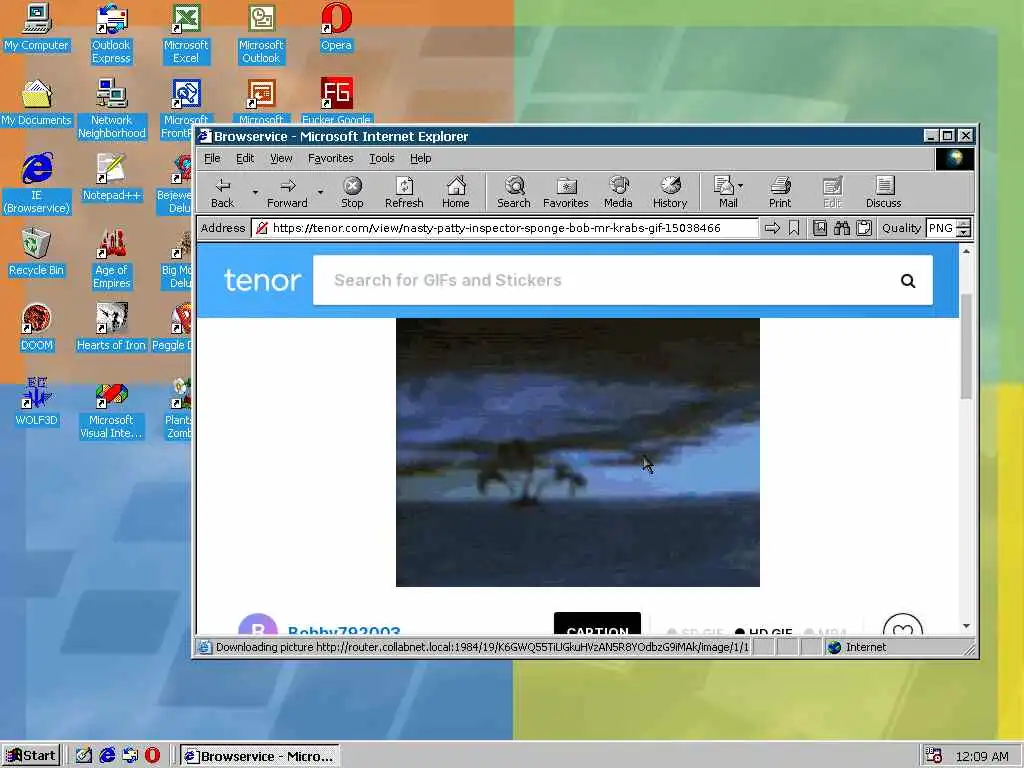Launch the Microsoft Outlook desktop shortcut
This screenshot has width=1024, height=768.
click(261, 34)
